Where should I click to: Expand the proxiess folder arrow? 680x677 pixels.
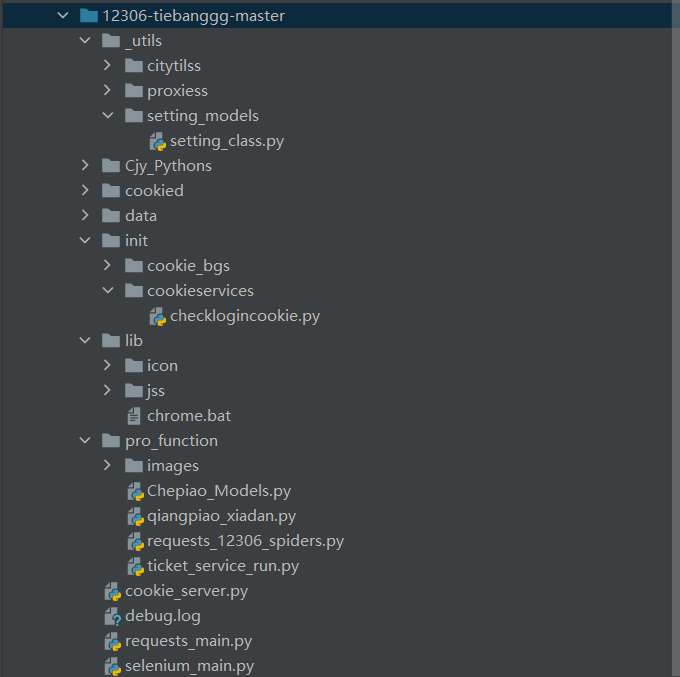point(107,90)
